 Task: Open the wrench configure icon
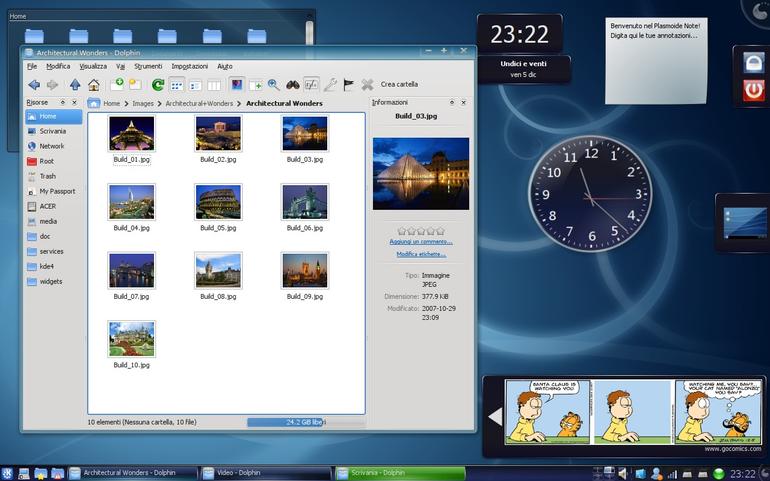click(x=330, y=85)
